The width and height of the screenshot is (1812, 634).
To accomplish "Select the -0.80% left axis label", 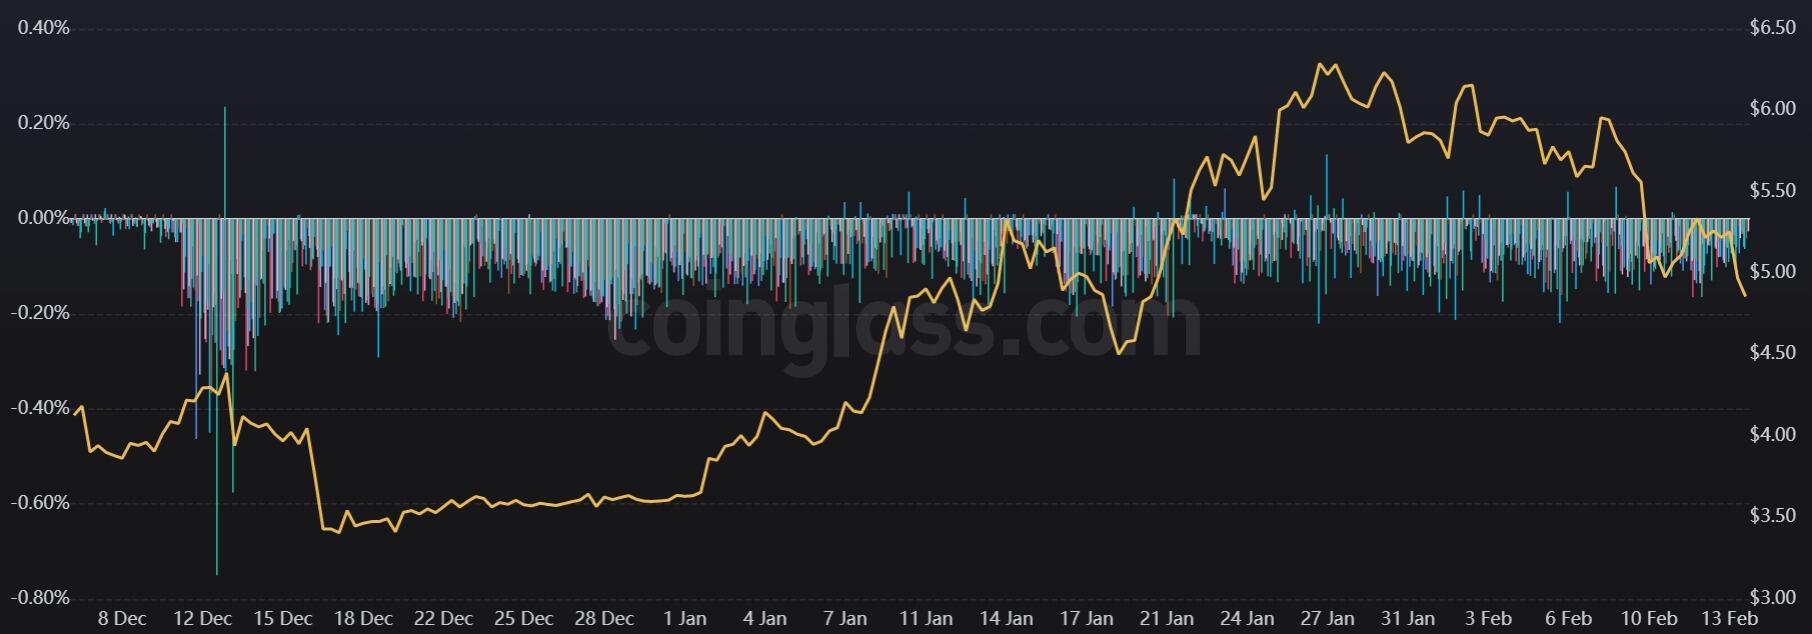I will pos(40,598).
